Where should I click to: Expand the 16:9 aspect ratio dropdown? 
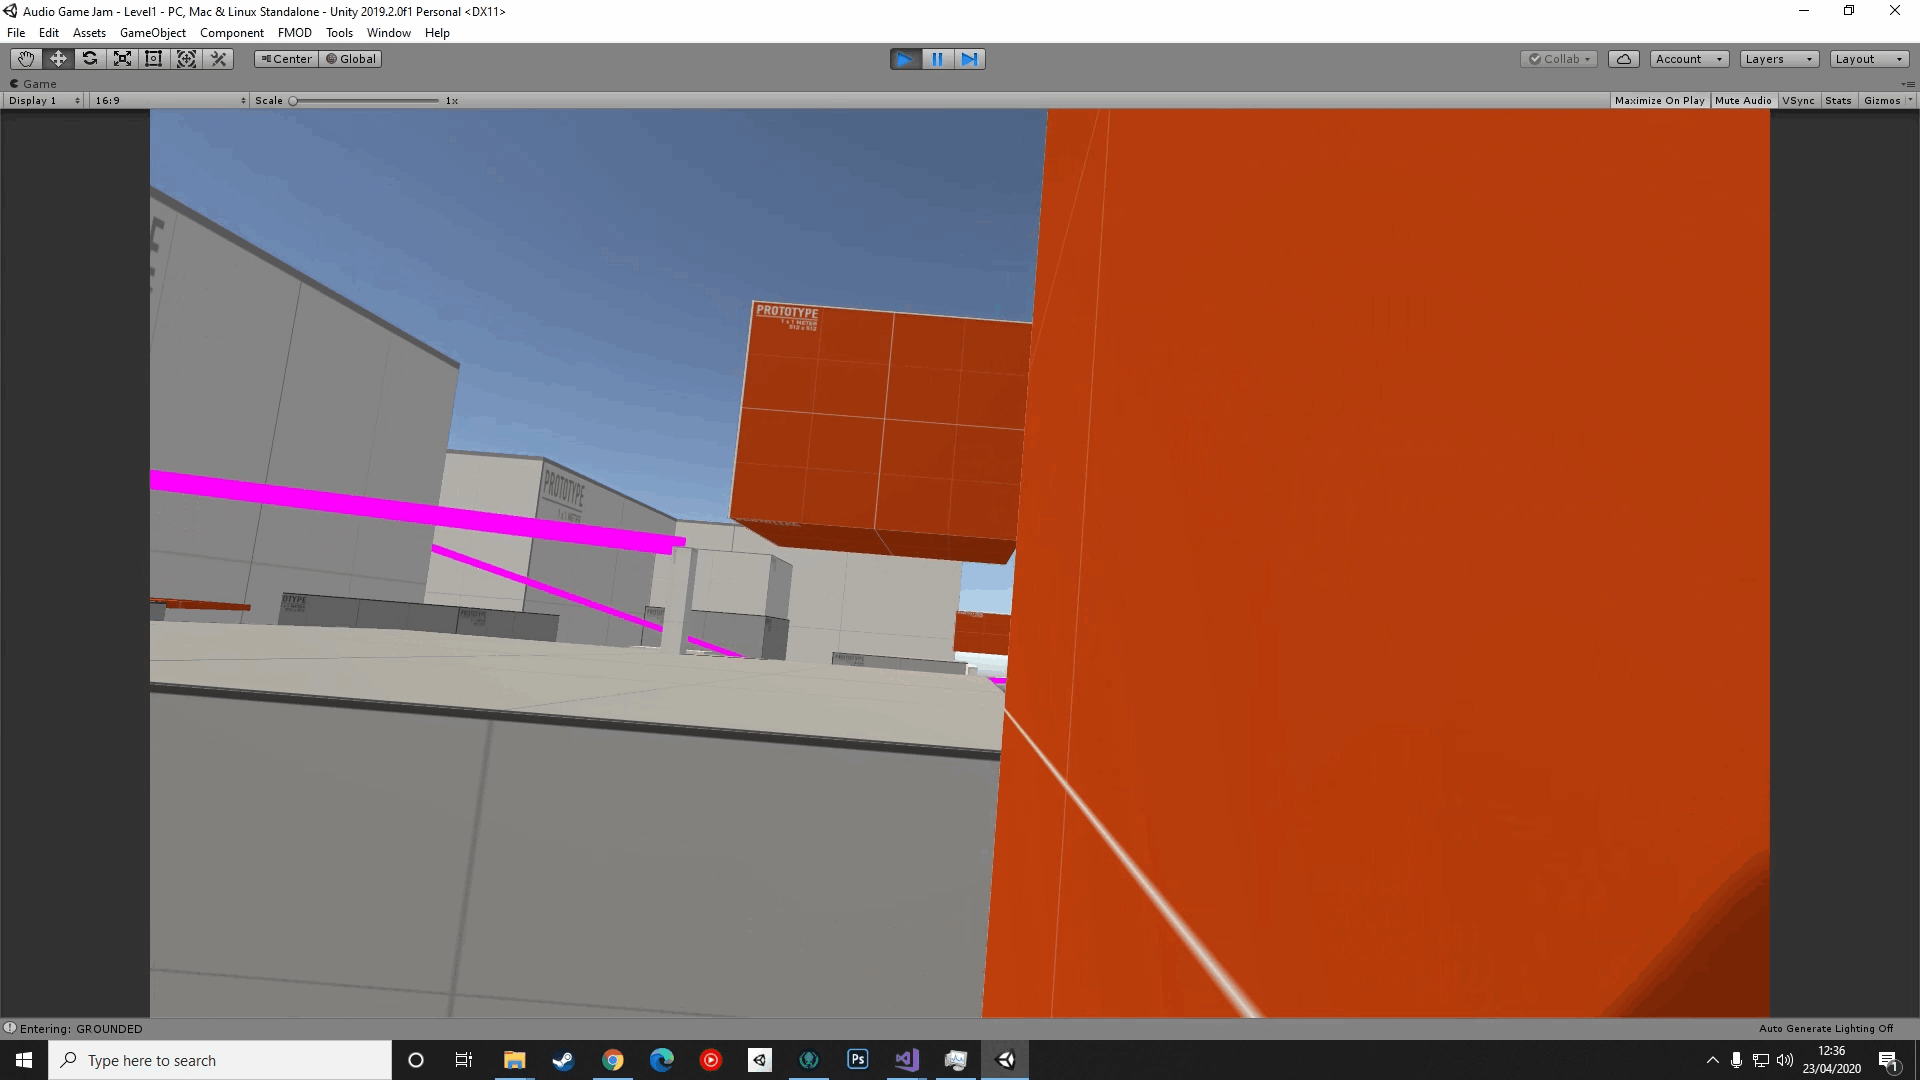(170, 100)
